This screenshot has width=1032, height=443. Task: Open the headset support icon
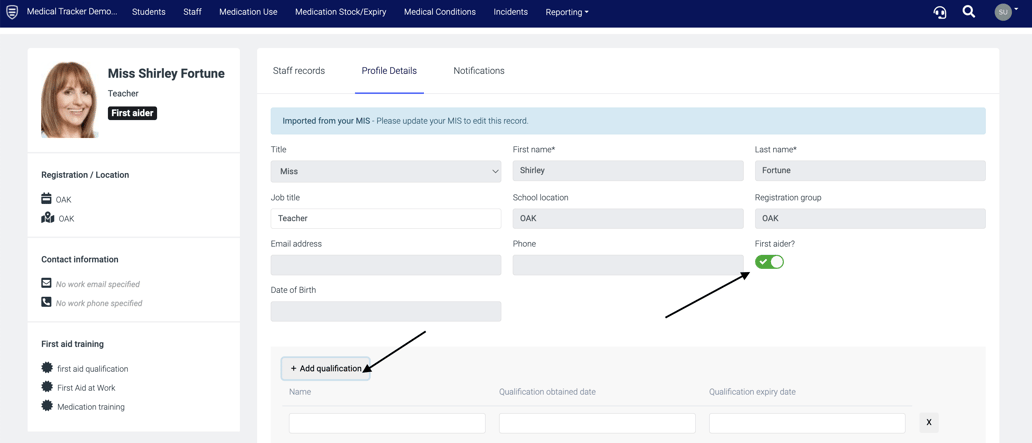click(x=940, y=12)
